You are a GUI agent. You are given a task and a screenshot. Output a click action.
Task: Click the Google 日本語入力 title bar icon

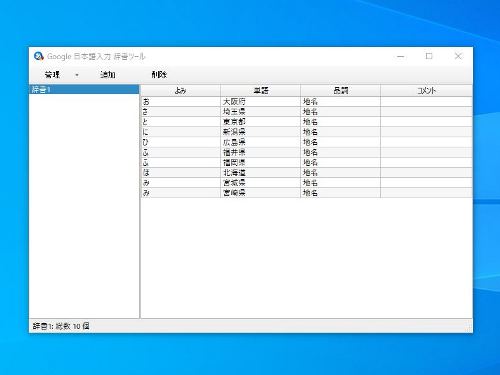[x=39, y=56]
